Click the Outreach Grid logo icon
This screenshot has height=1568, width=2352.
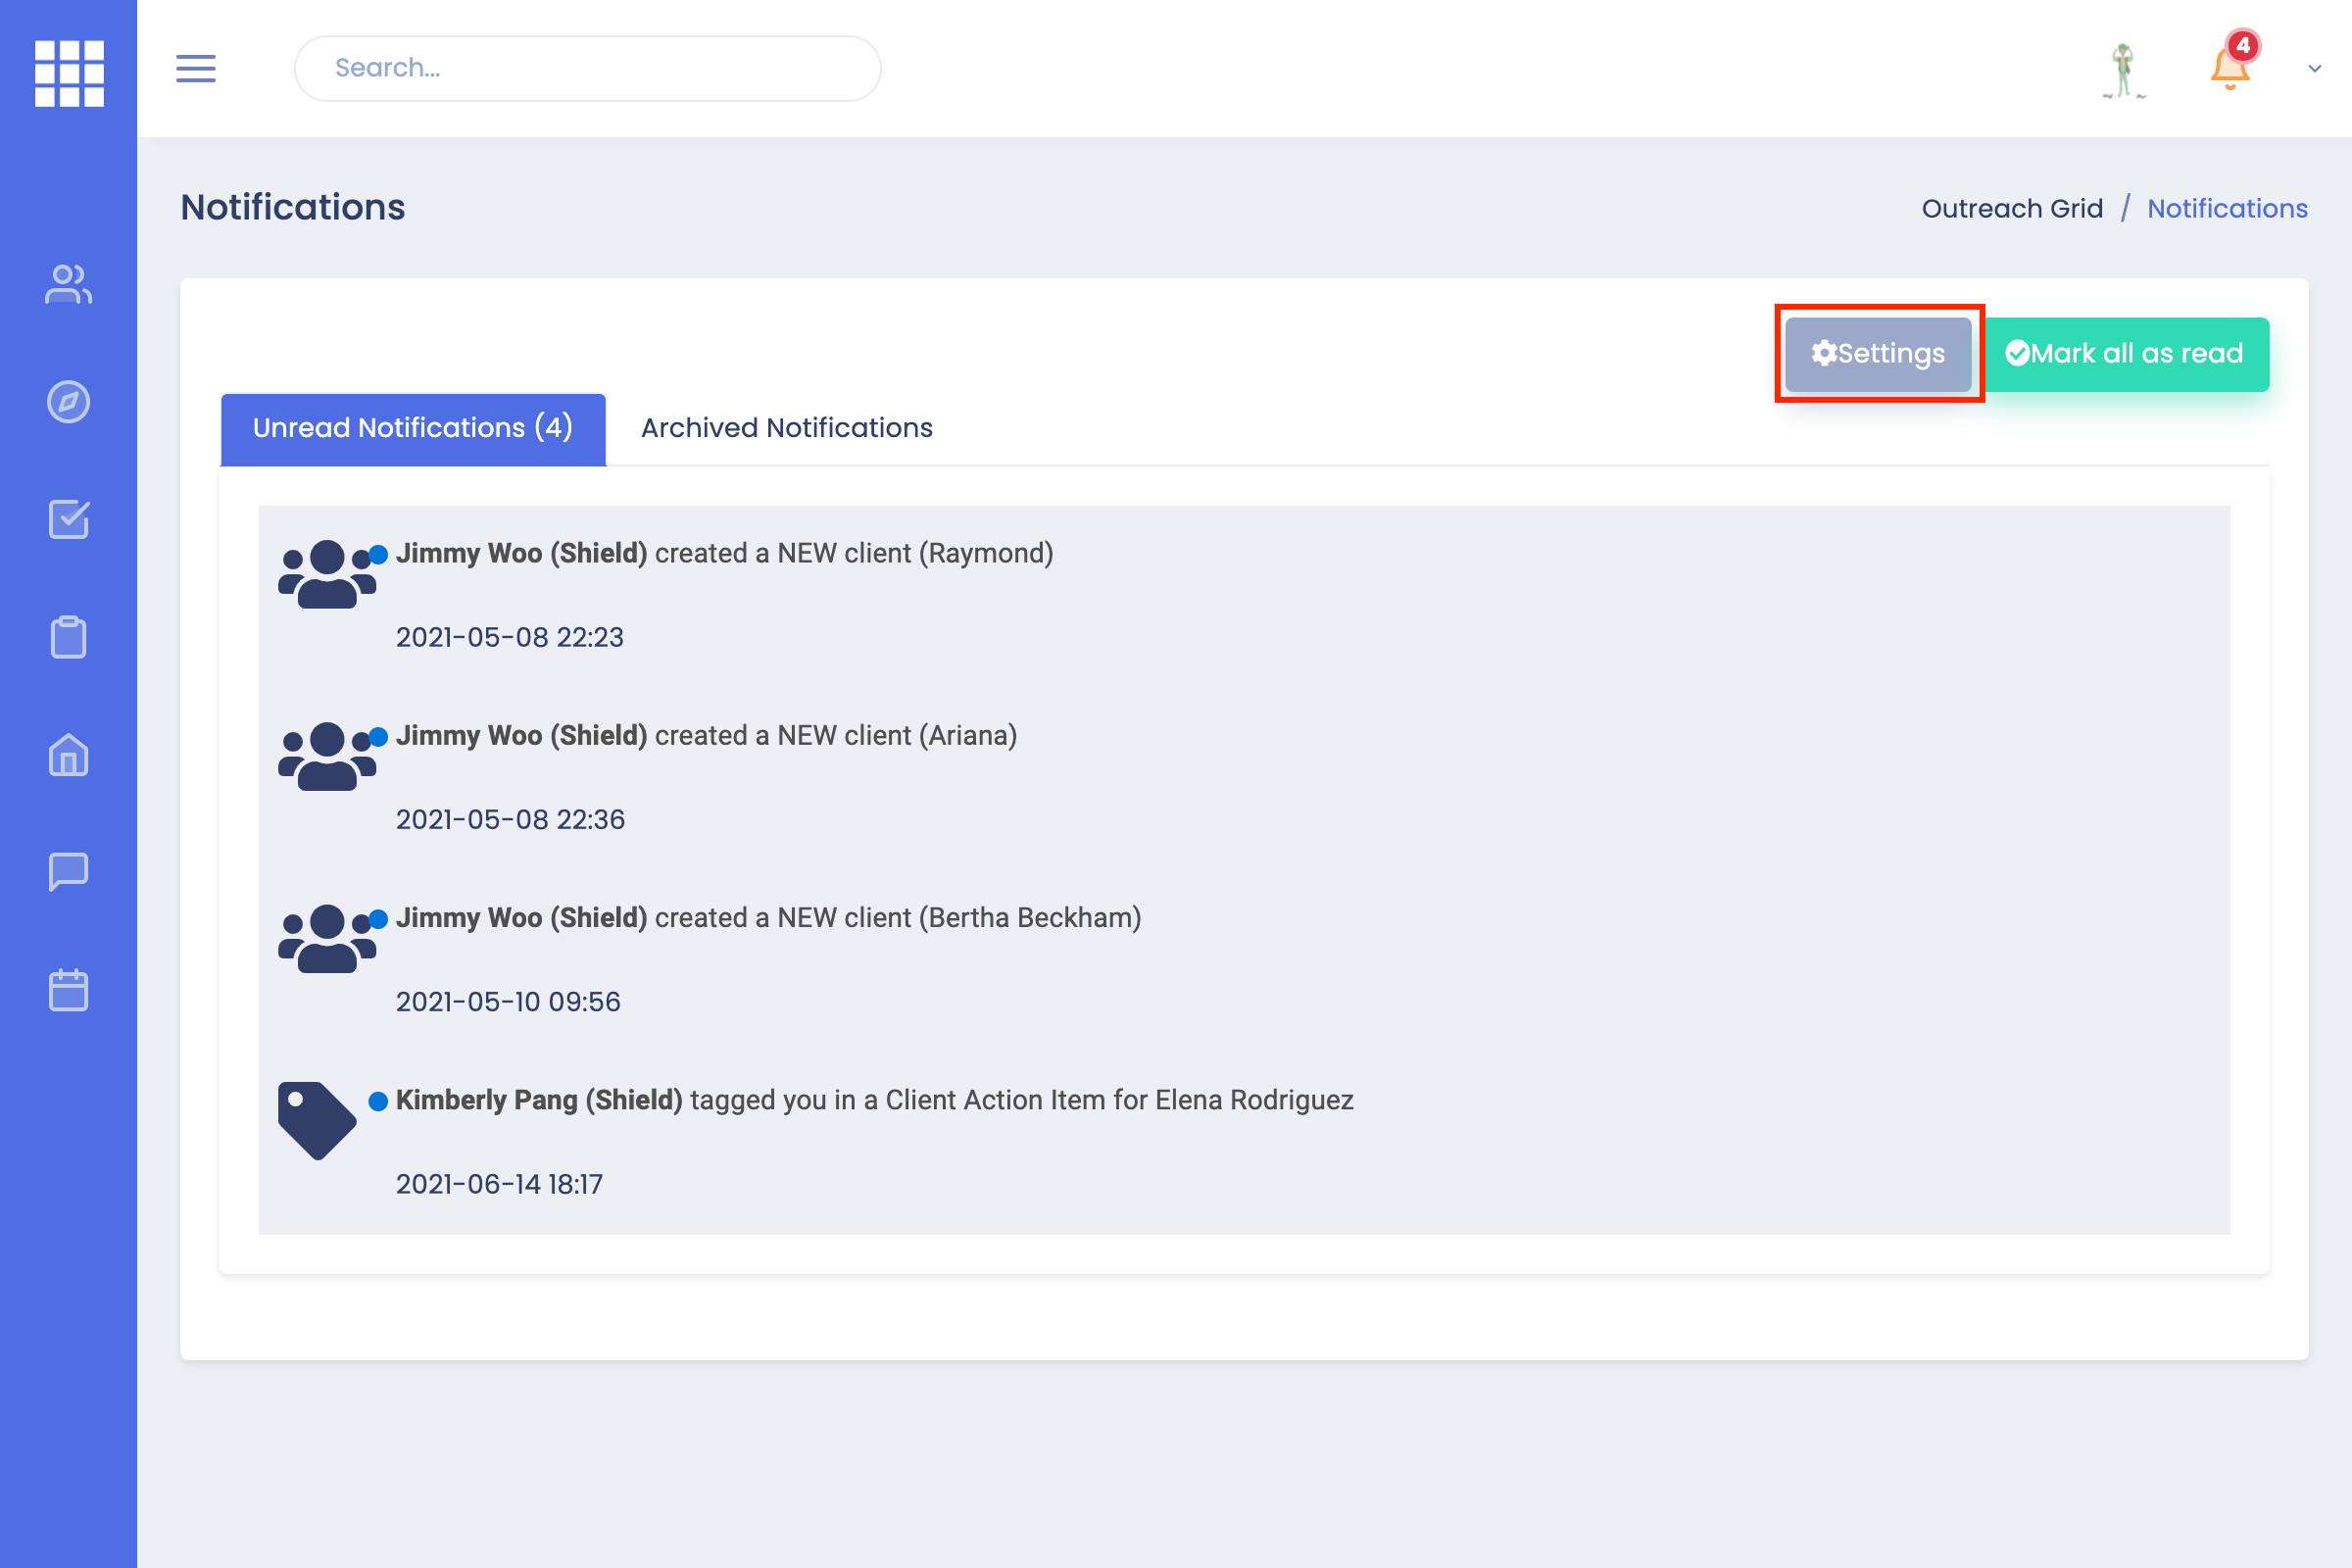click(x=69, y=72)
